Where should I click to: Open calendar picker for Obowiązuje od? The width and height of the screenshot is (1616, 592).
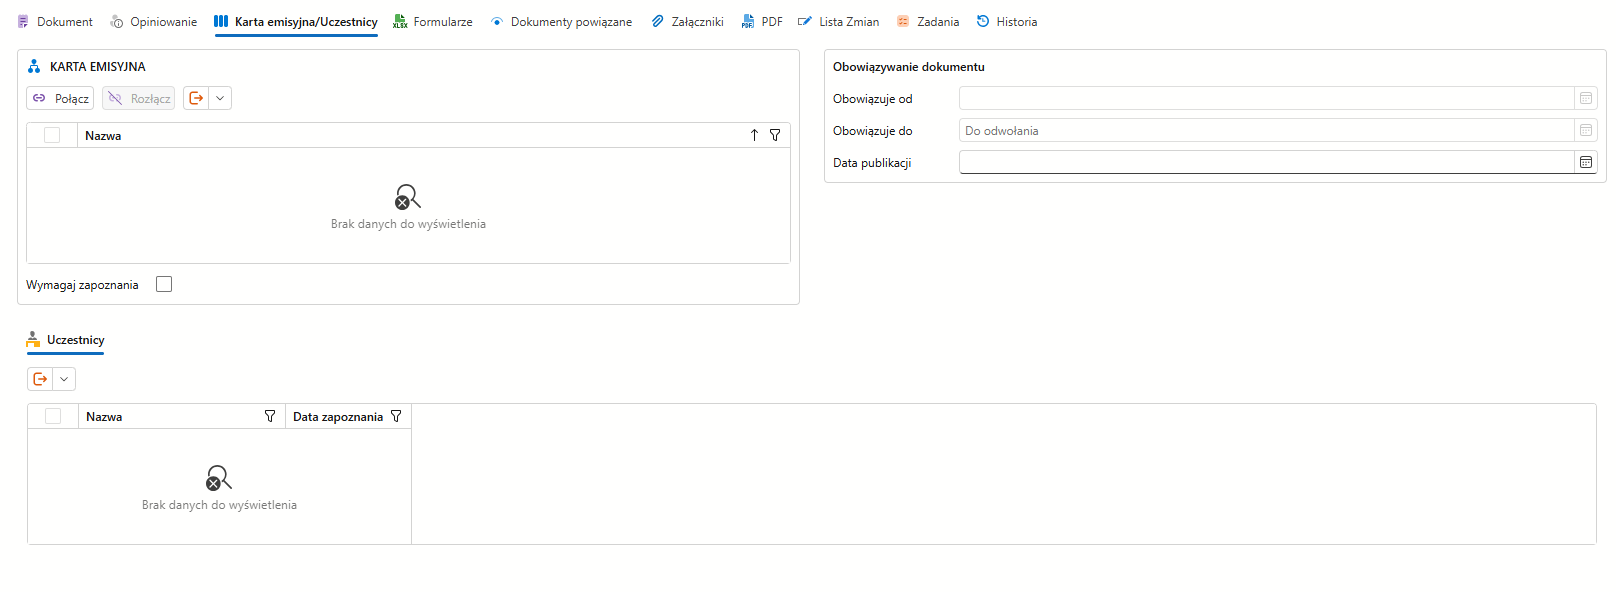[1586, 98]
